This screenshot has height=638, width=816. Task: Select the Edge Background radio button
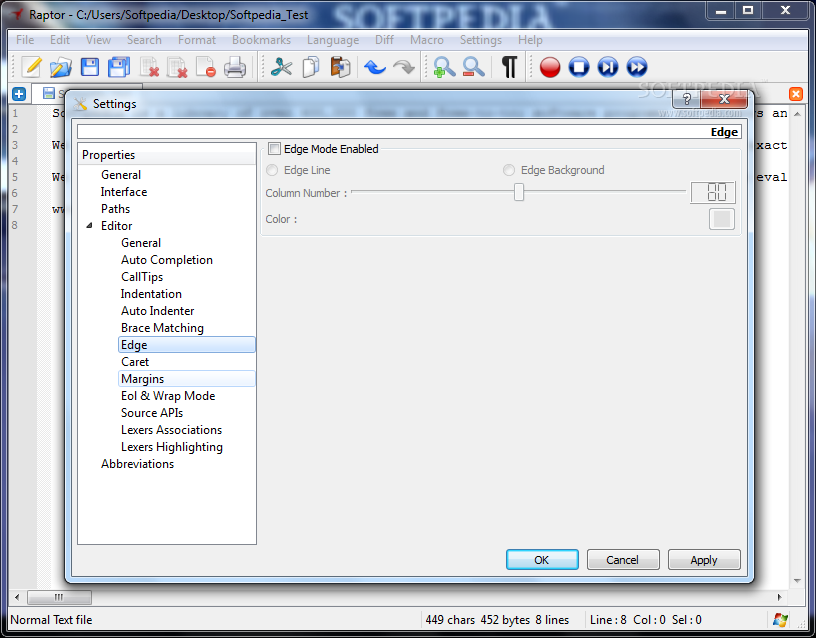[509, 170]
